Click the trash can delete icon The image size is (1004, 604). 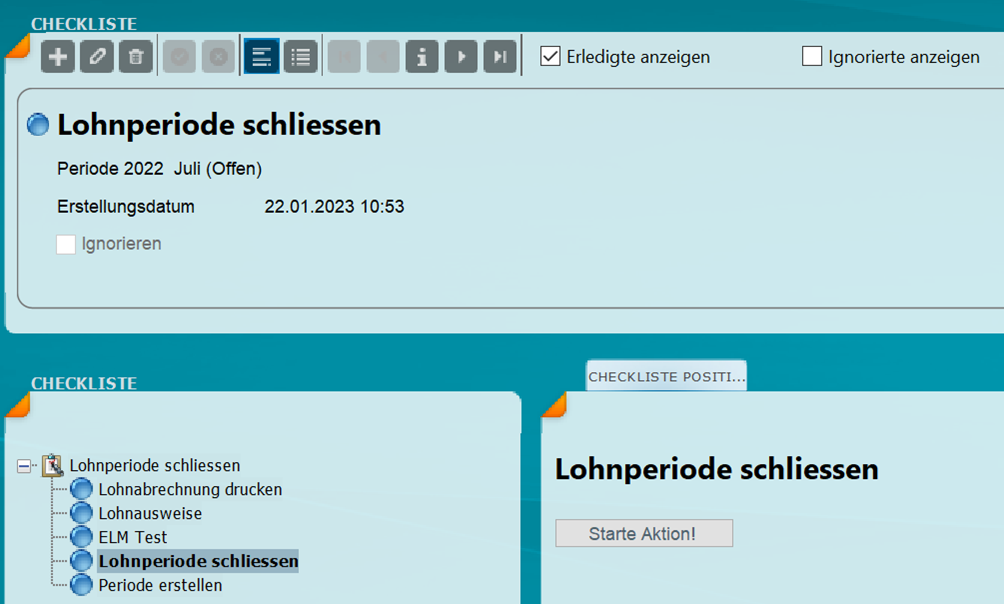(x=136, y=57)
